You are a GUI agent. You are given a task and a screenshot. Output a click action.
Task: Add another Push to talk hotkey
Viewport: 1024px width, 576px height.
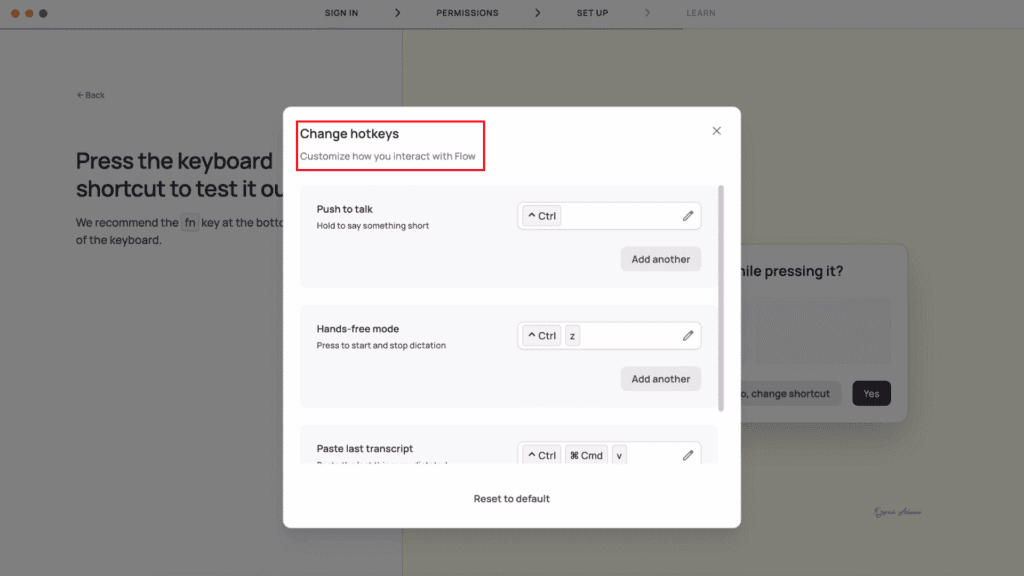(660, 259)
